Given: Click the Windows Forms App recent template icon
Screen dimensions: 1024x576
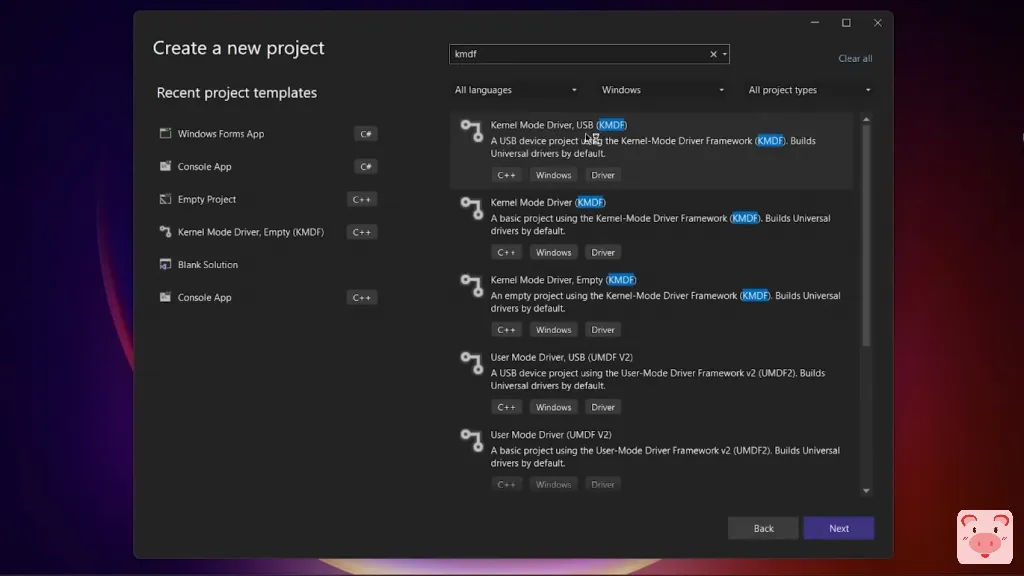Looking at the screenshot, I should [x=166, y=134].
